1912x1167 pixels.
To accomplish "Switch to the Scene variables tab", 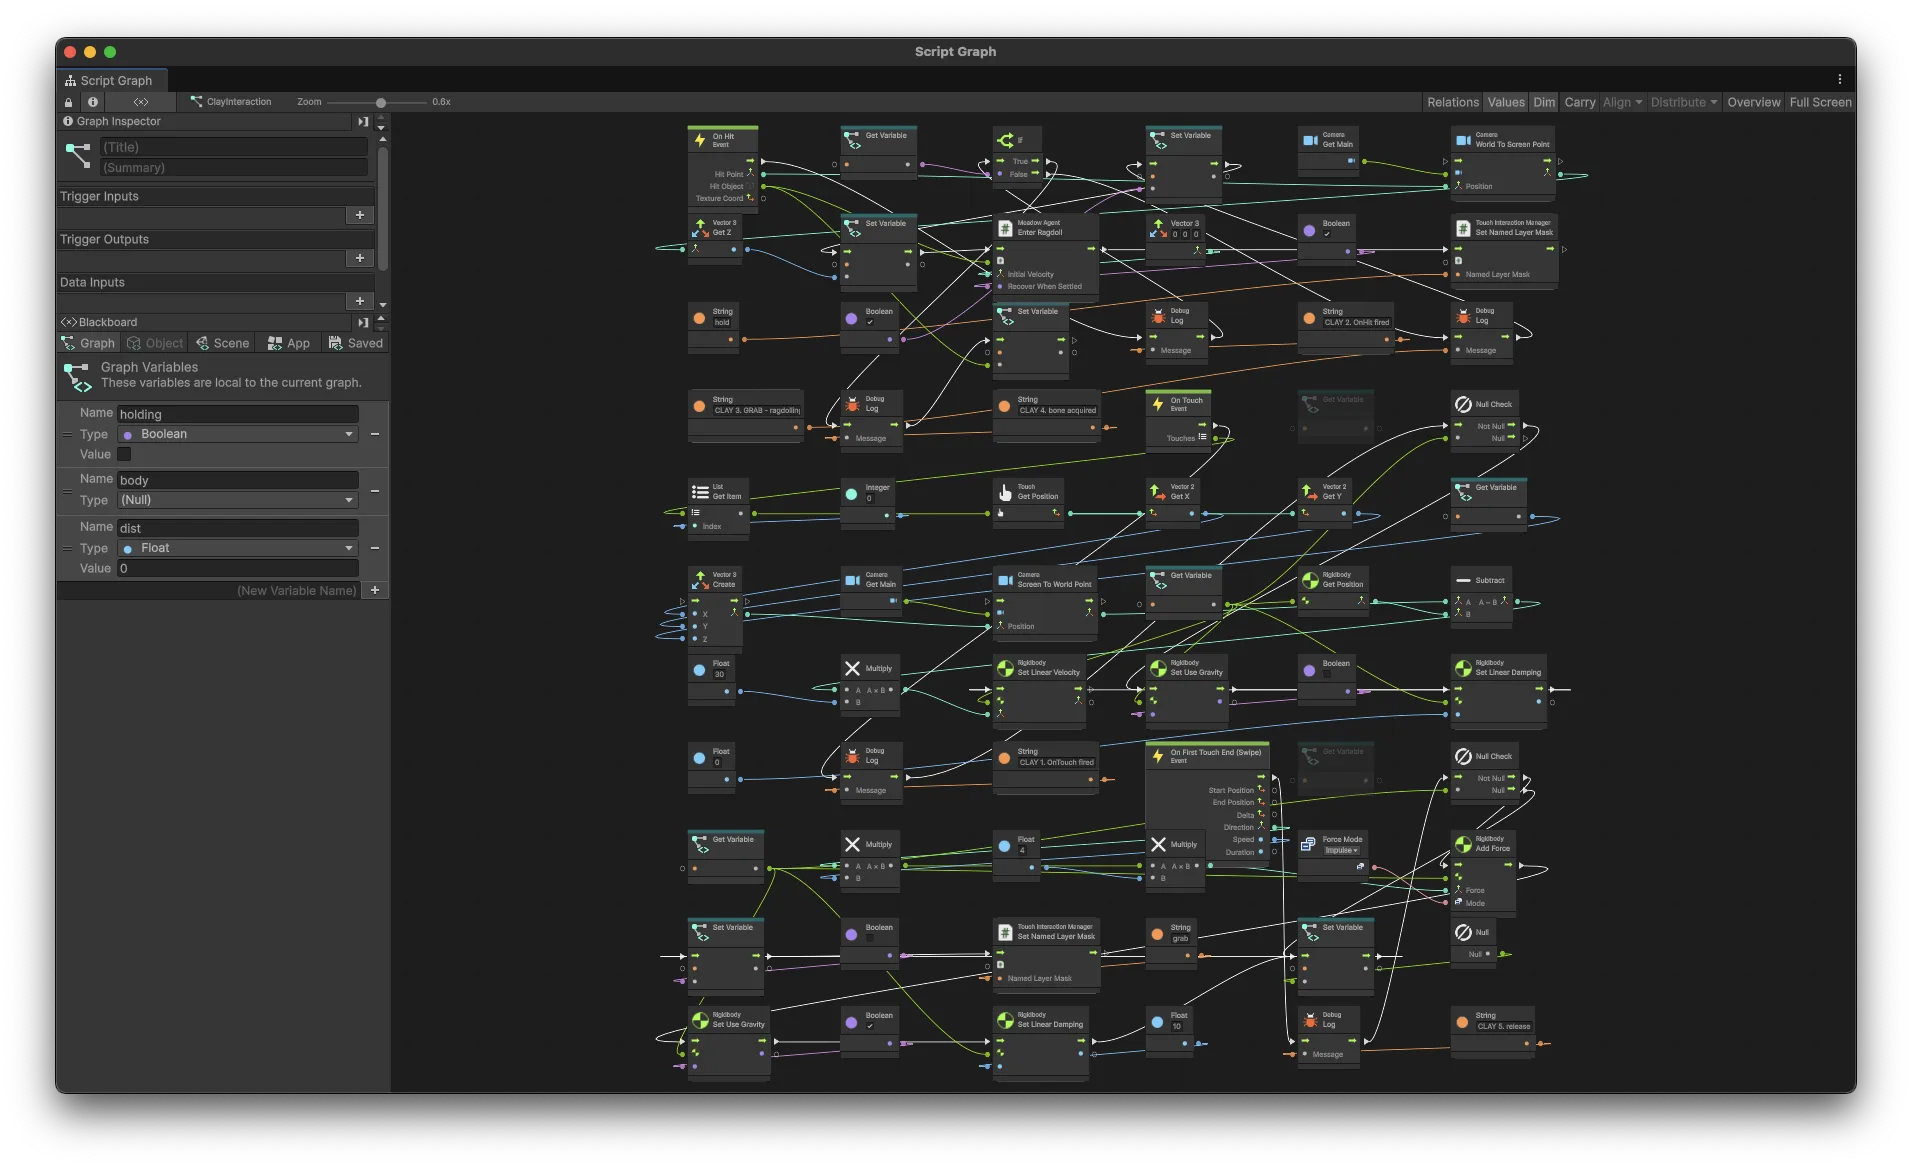I will click(222, 343).
